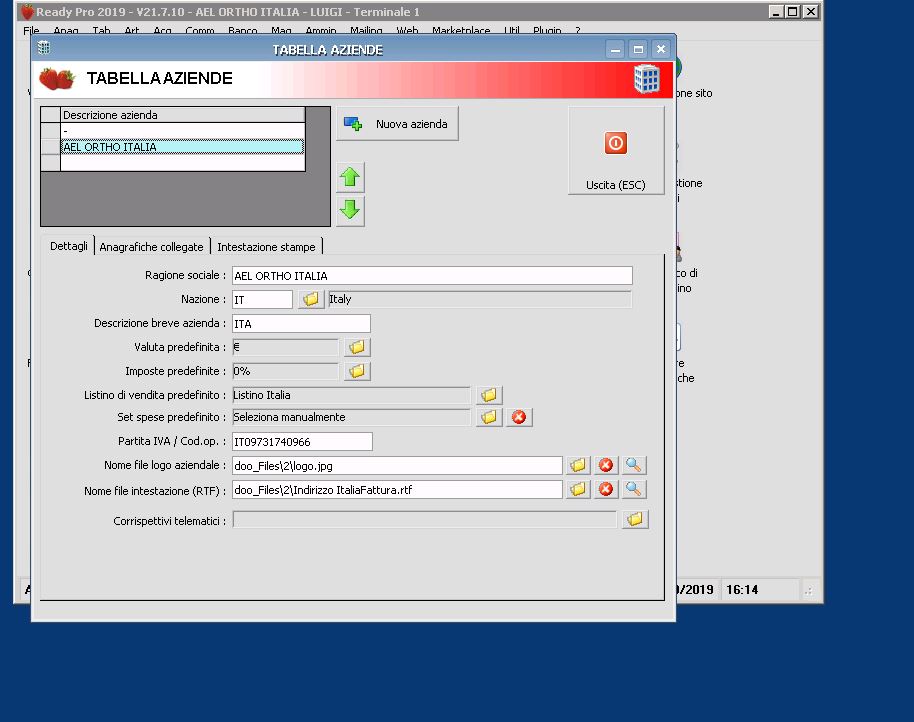Edit the Ragione sociale field

tap(432, 276)
